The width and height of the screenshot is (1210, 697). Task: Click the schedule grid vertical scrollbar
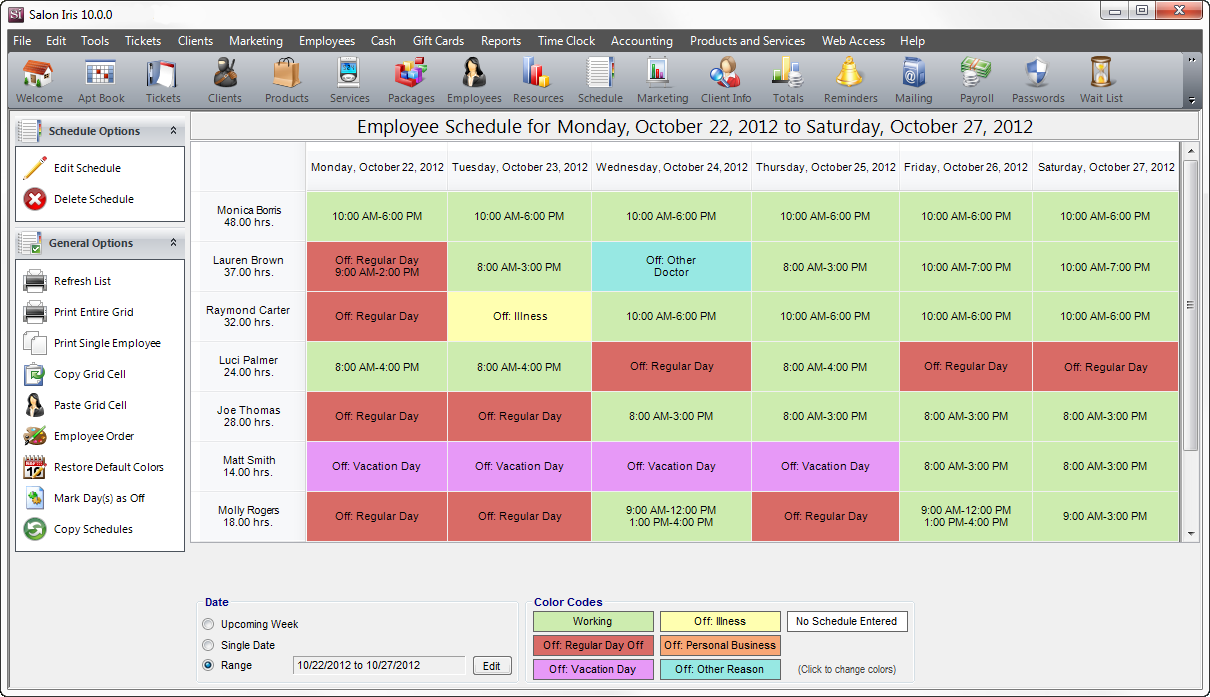[x=1190, y=305]
